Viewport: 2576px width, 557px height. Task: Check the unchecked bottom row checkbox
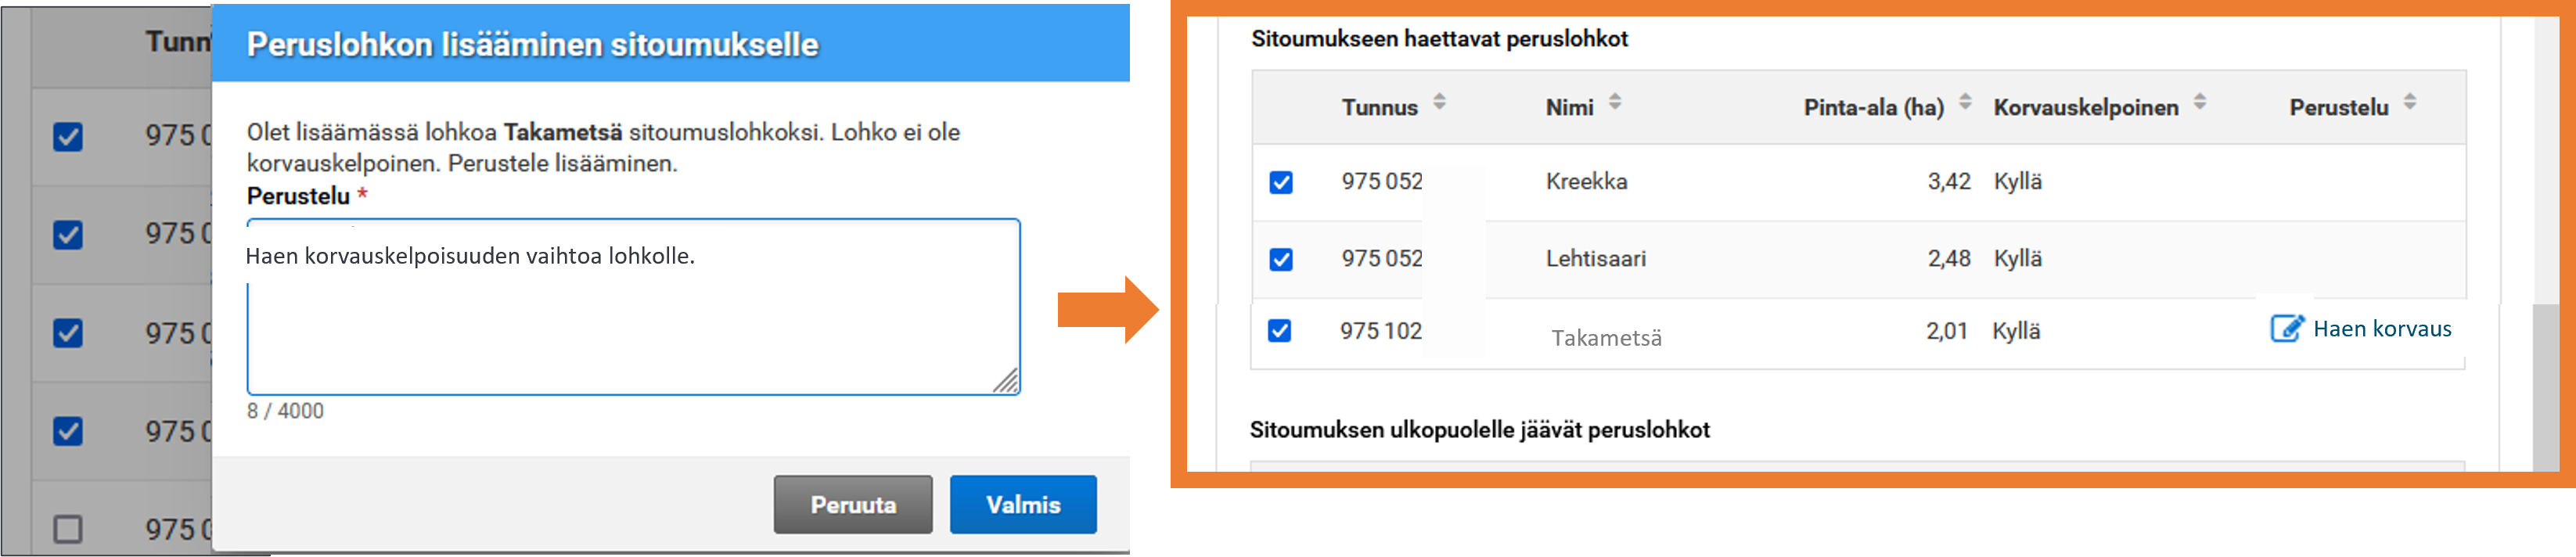tap(68, 528)
